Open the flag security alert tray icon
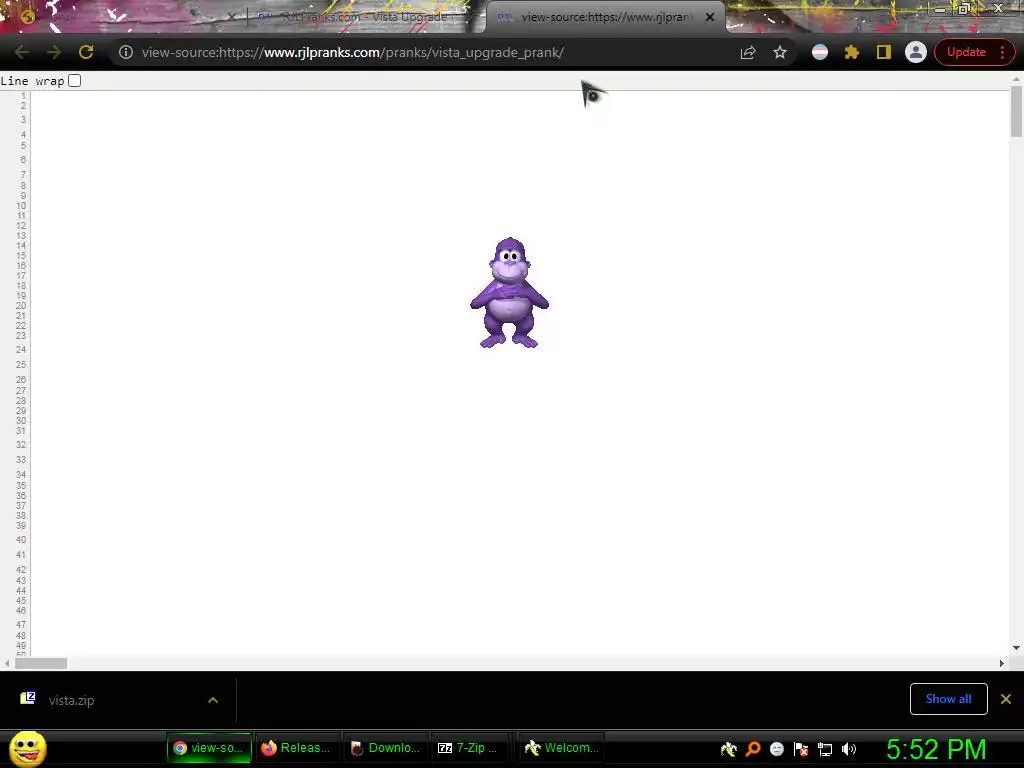1024x768 pixels. (801, 749)
